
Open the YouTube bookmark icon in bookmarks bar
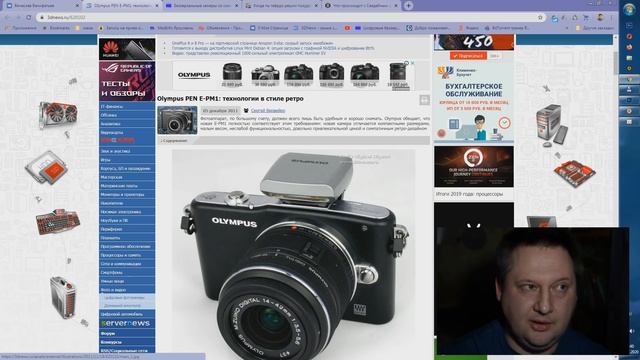(x=347, y=28)
